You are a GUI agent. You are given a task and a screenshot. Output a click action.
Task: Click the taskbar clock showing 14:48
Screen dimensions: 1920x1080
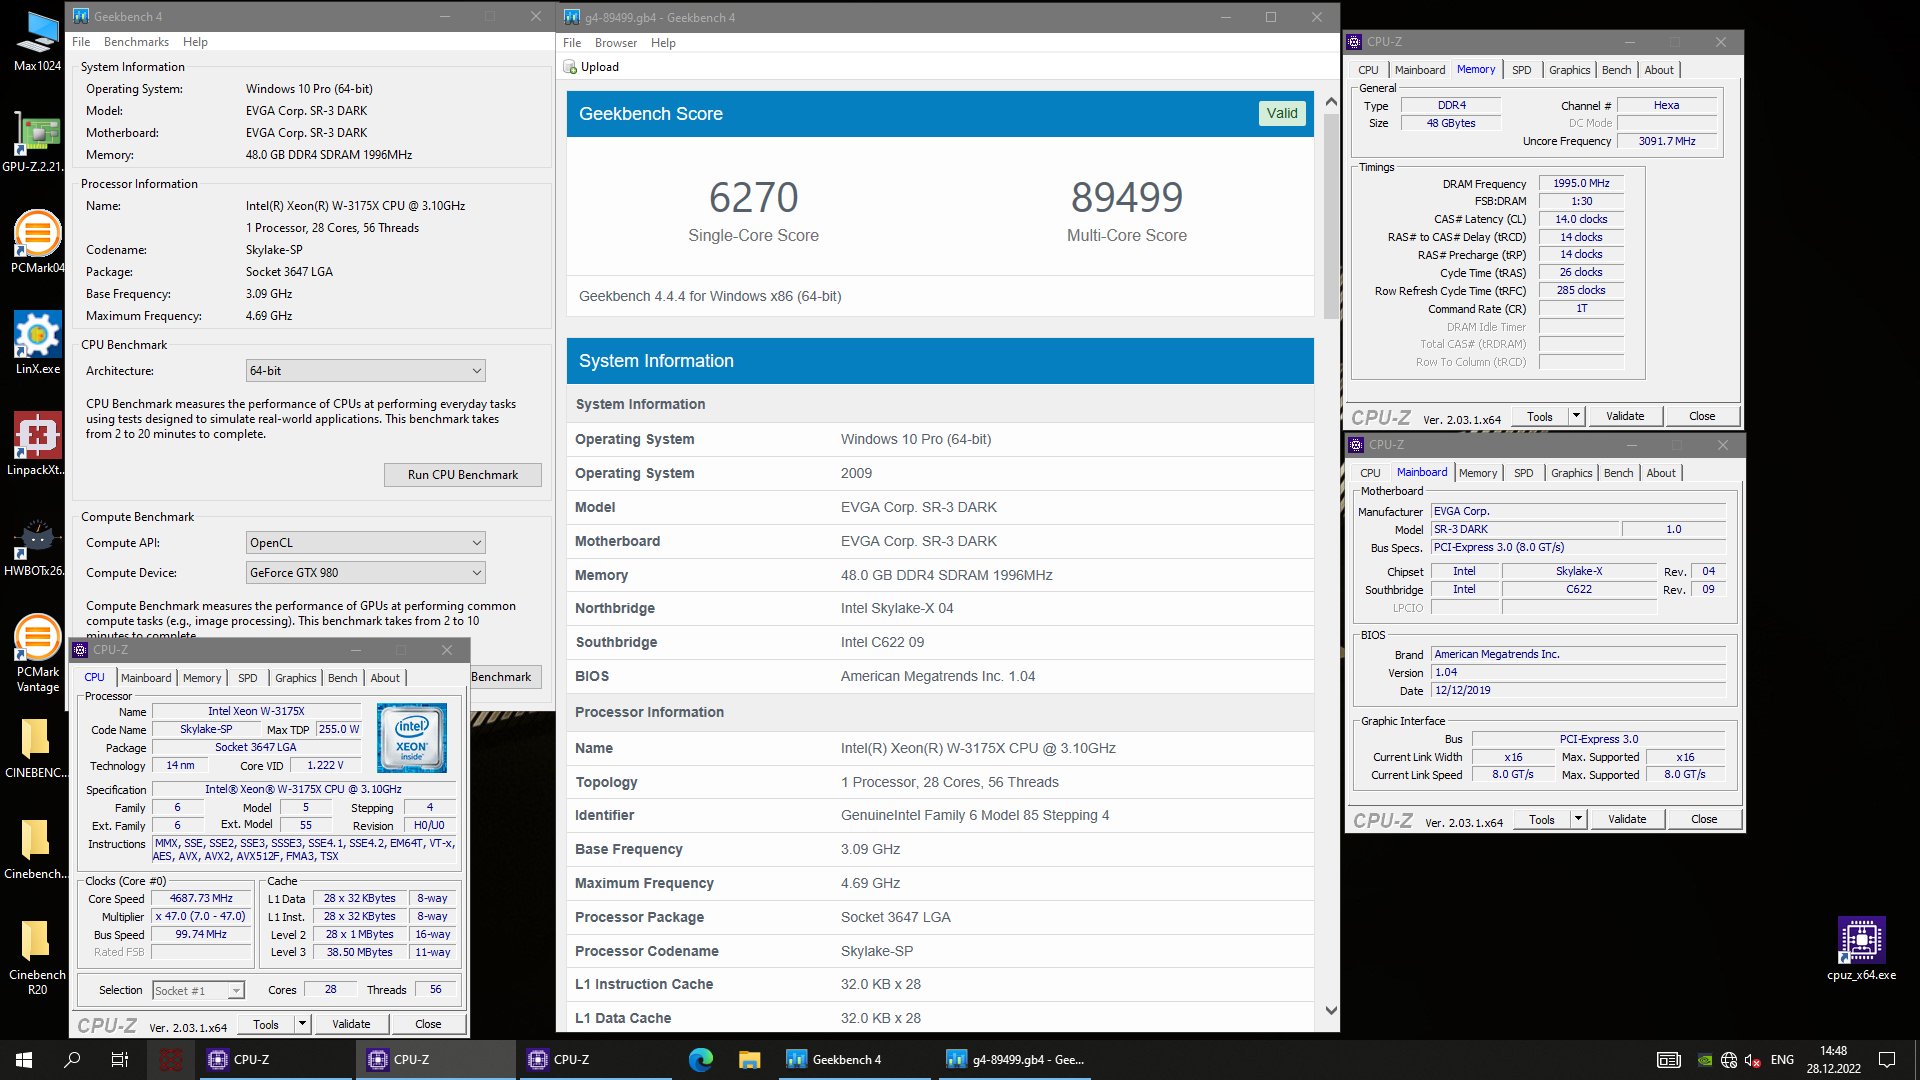click(1834, 1060)
